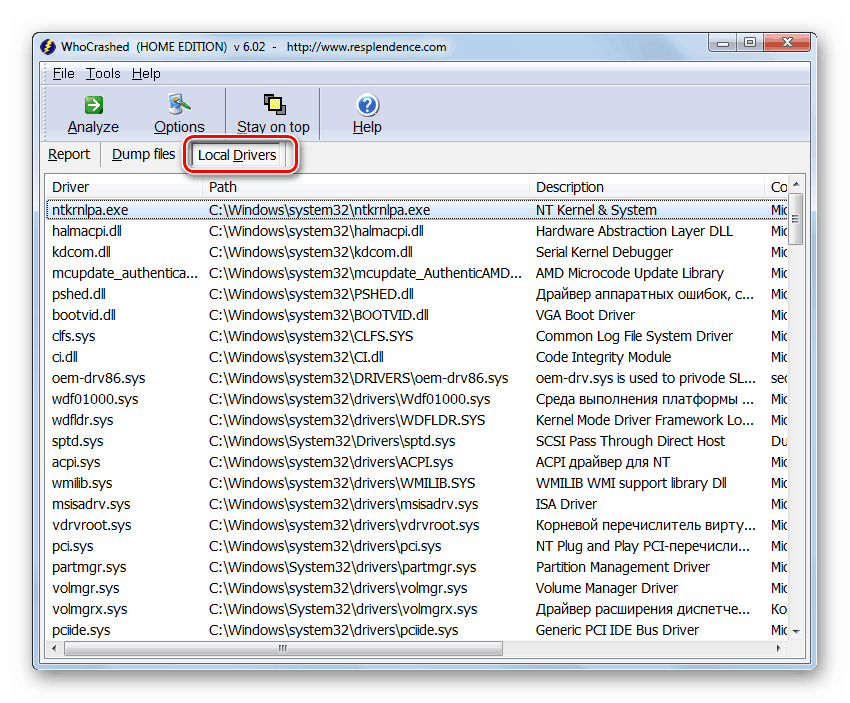Select the wmilib.sys driver row

coord(417,483)
